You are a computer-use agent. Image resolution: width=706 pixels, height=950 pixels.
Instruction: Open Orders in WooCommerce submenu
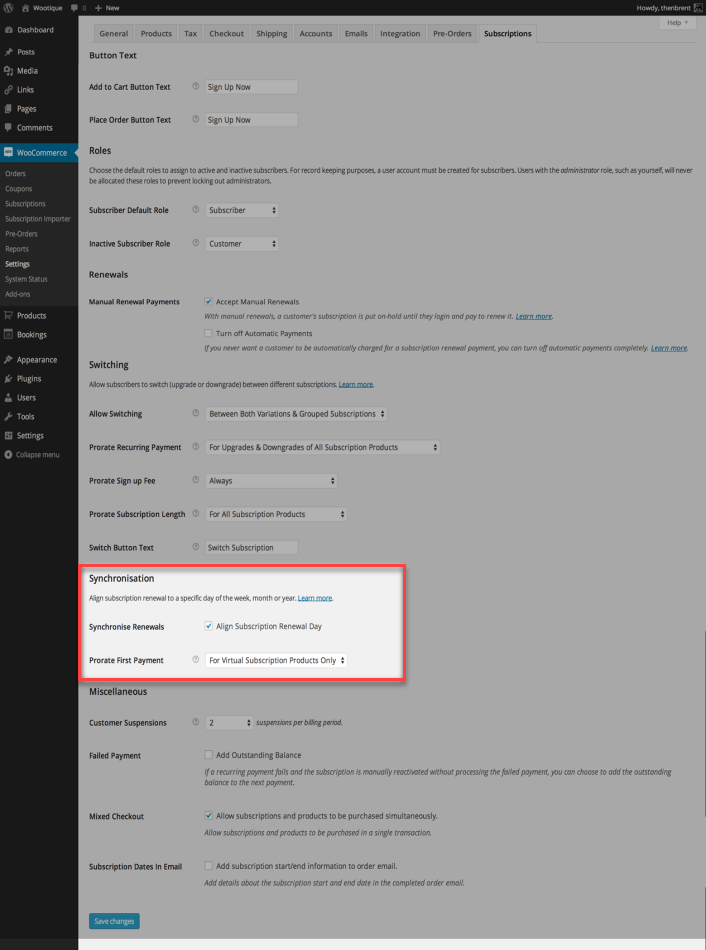(x=15, y=173)
